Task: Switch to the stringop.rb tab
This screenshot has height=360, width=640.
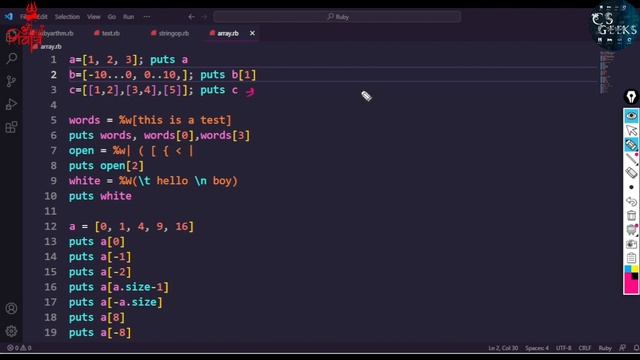Action: pos(170,33)
